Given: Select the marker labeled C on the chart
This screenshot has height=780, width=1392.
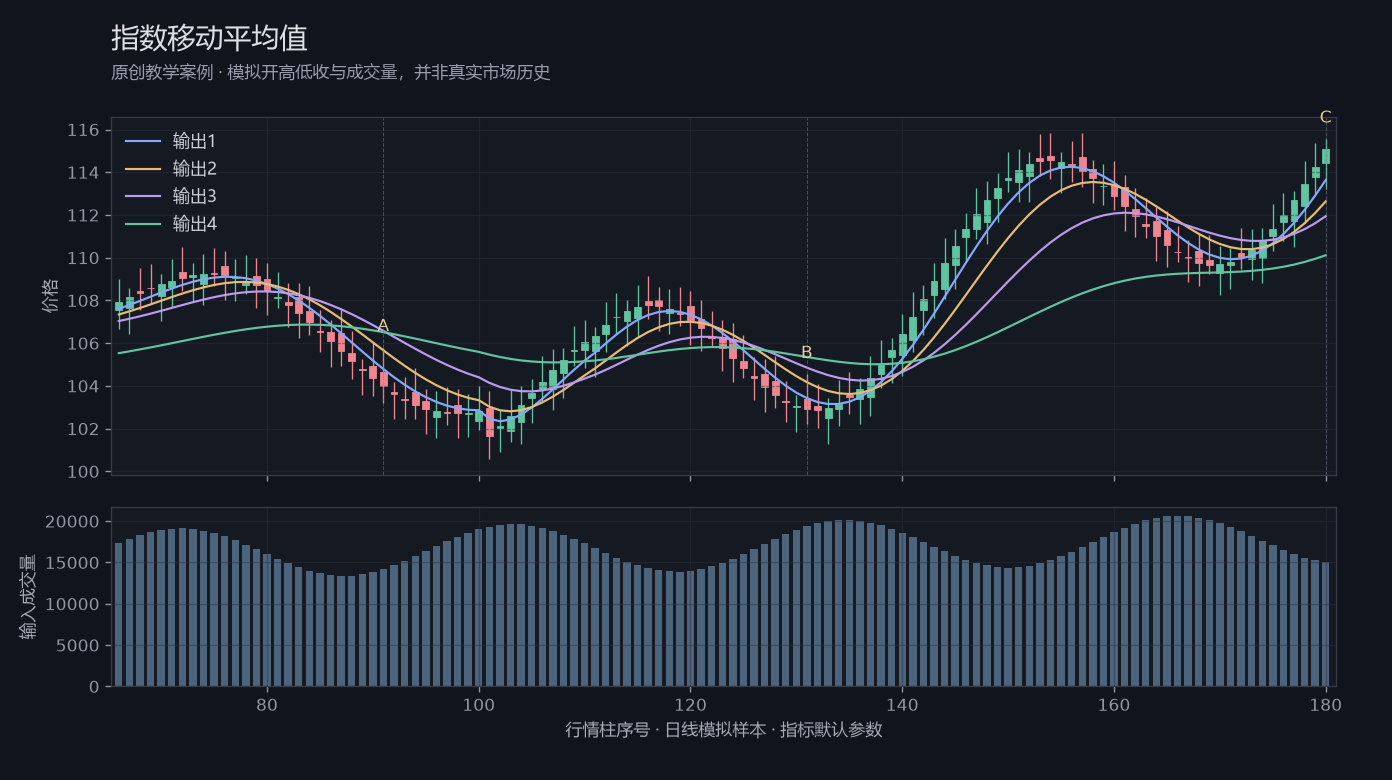Looking at the screenshot, I should (1326, 117).
